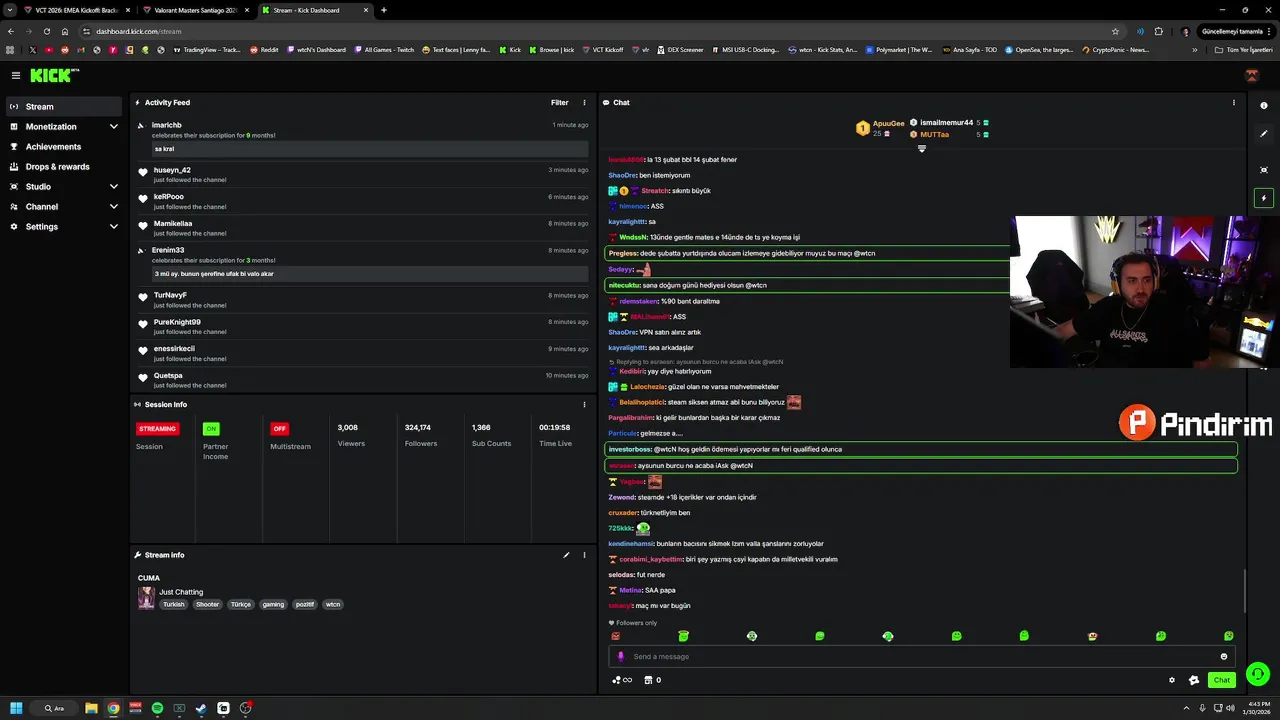
Task: Open Steam from the taskbar
Action: pos(201,708)
